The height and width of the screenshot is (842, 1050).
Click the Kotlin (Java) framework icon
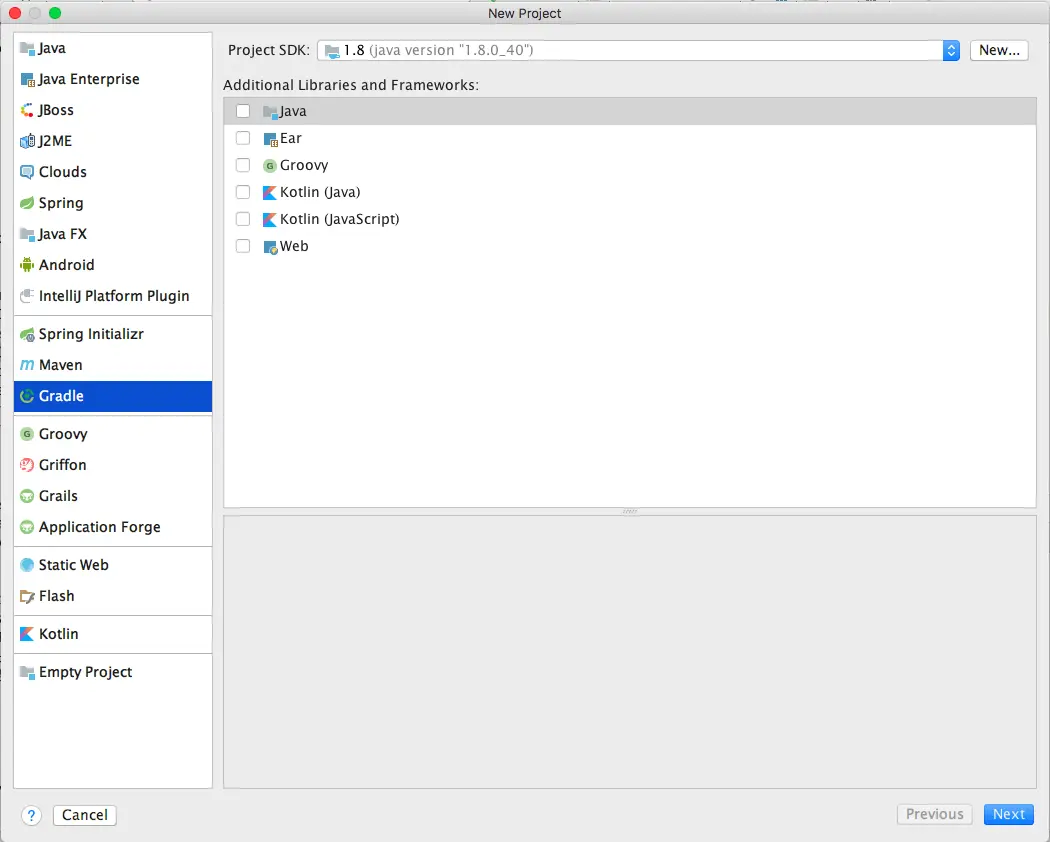270,193
